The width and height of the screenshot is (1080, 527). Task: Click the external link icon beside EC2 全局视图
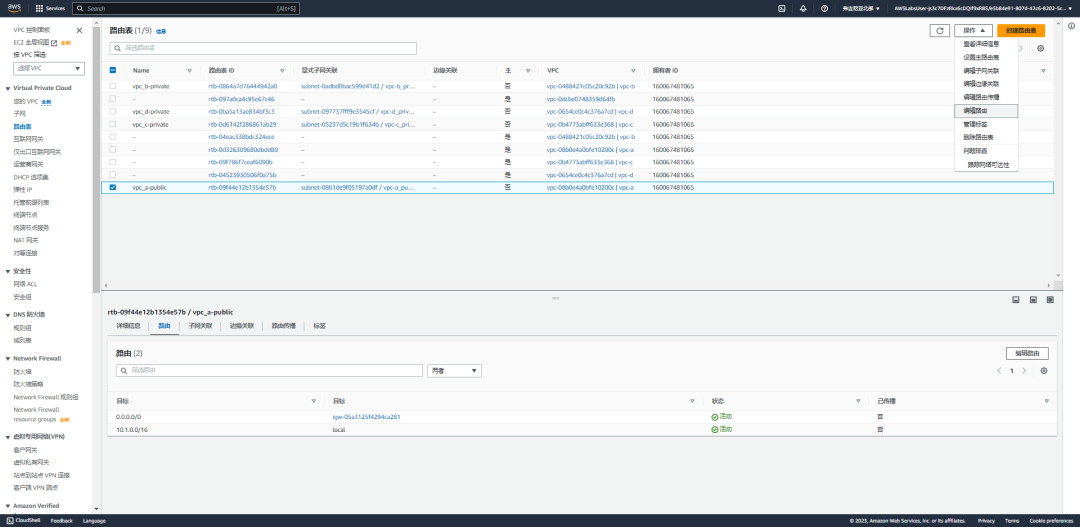(54, 43)
